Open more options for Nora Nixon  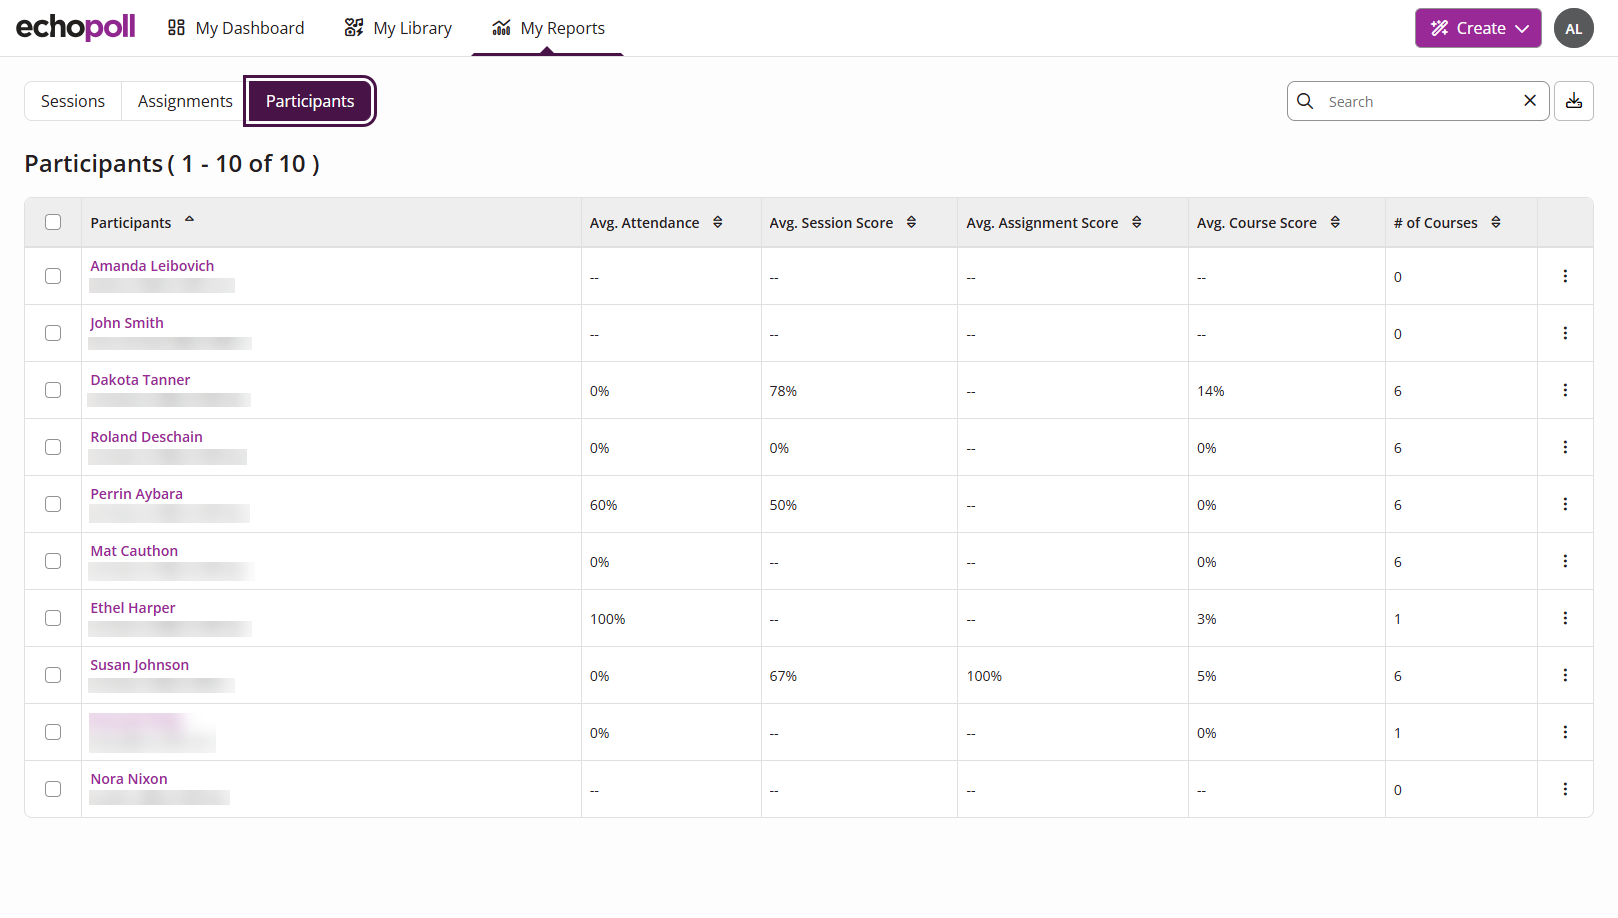coord(1565,789)
